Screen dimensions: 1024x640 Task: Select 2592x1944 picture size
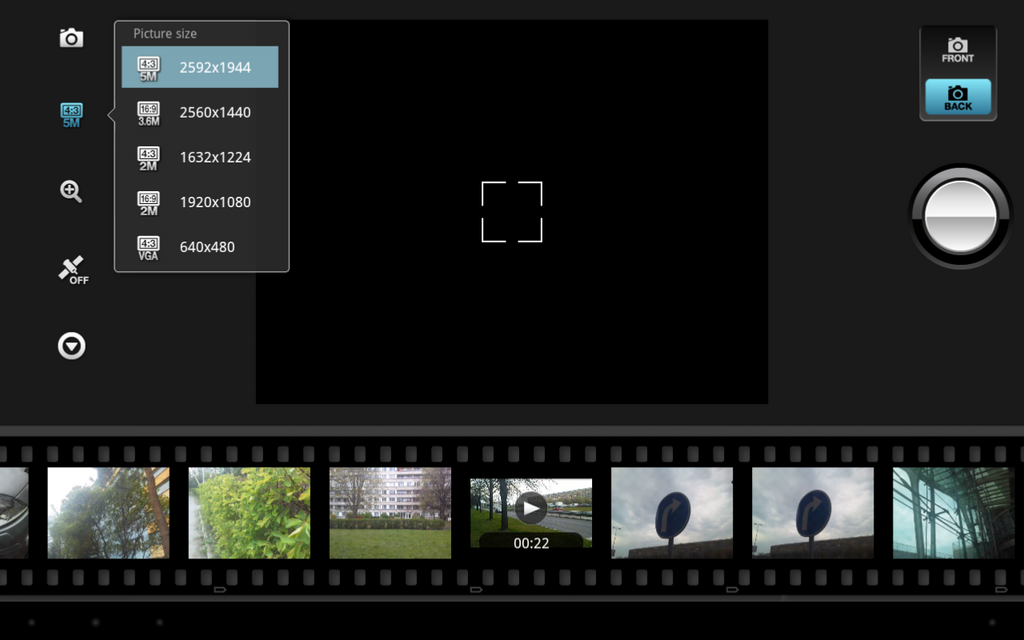tap(215, 68)
